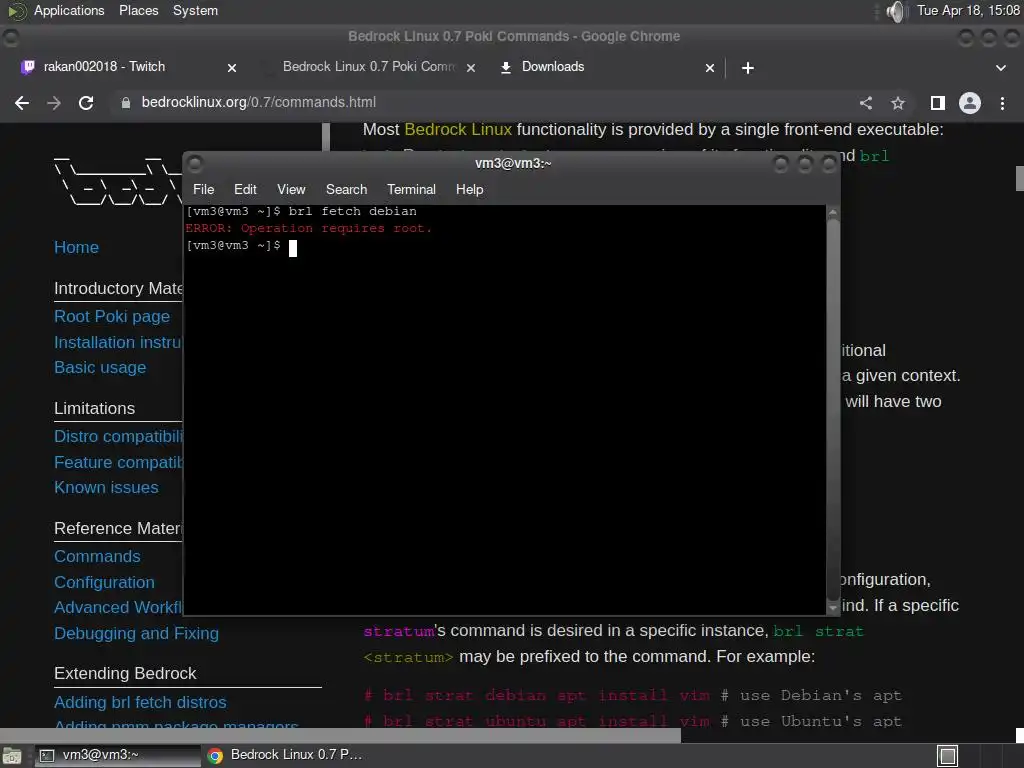Click terminal scrollbar down arrow
This screenshot has width=1024, height=768.
pos(833,608)
